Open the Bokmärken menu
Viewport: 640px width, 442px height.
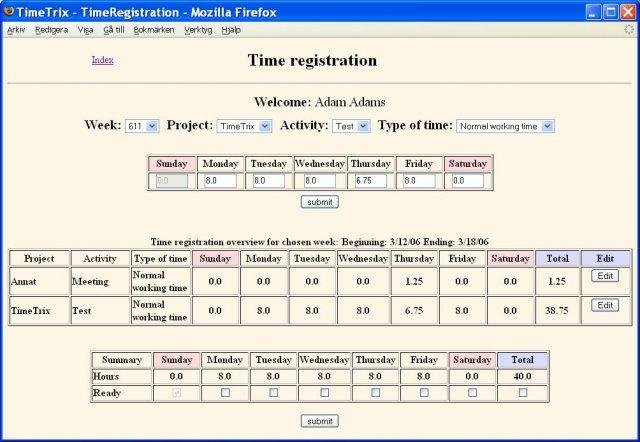point(153,30)
